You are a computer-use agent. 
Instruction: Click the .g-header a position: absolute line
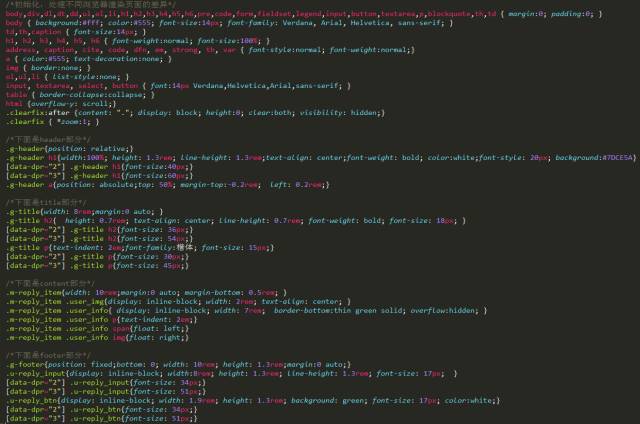(167, 184)
